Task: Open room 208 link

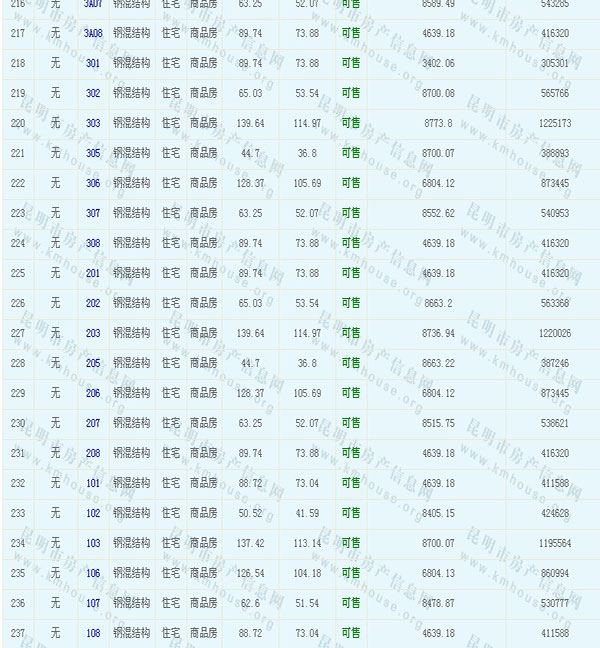Action: [x=93, y=453]
